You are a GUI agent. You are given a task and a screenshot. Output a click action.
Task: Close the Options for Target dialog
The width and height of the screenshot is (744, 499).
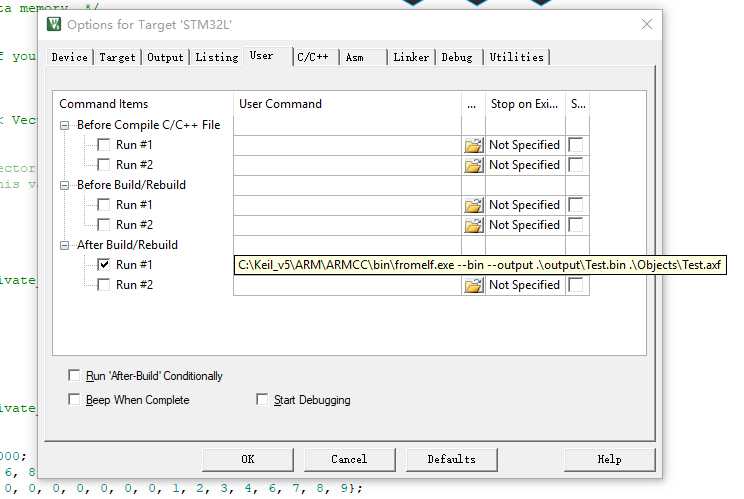pos(646,24)
